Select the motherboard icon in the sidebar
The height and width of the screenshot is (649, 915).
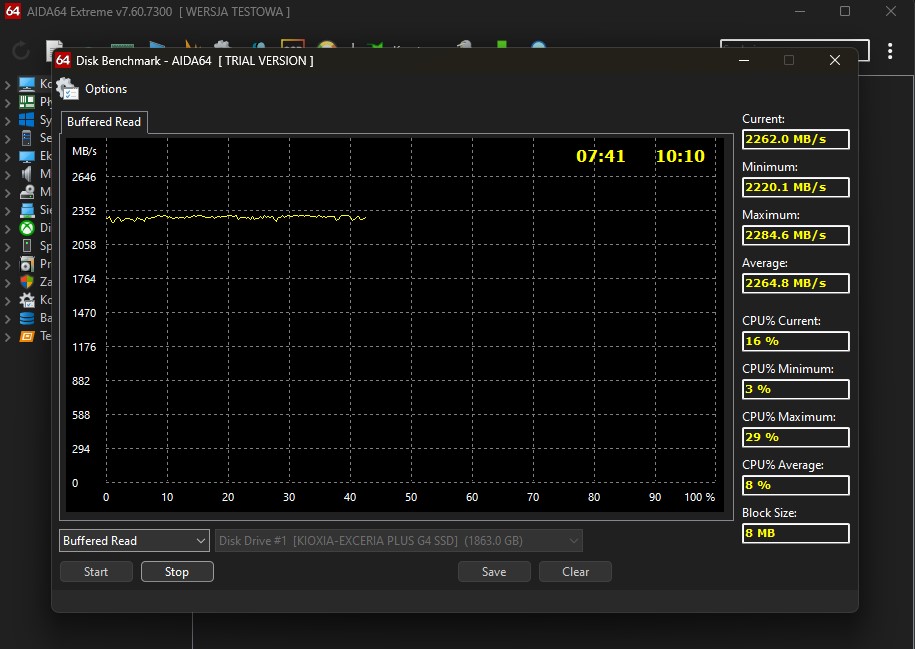coord(27,102)
